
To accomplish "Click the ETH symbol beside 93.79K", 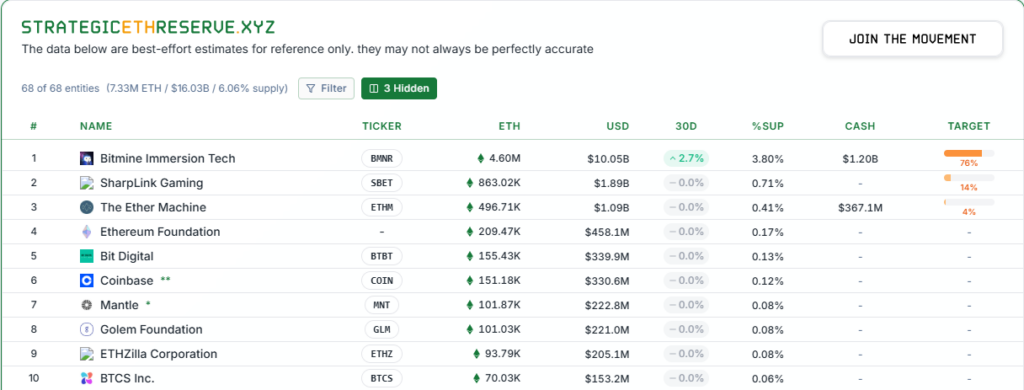I will [476, 354].
